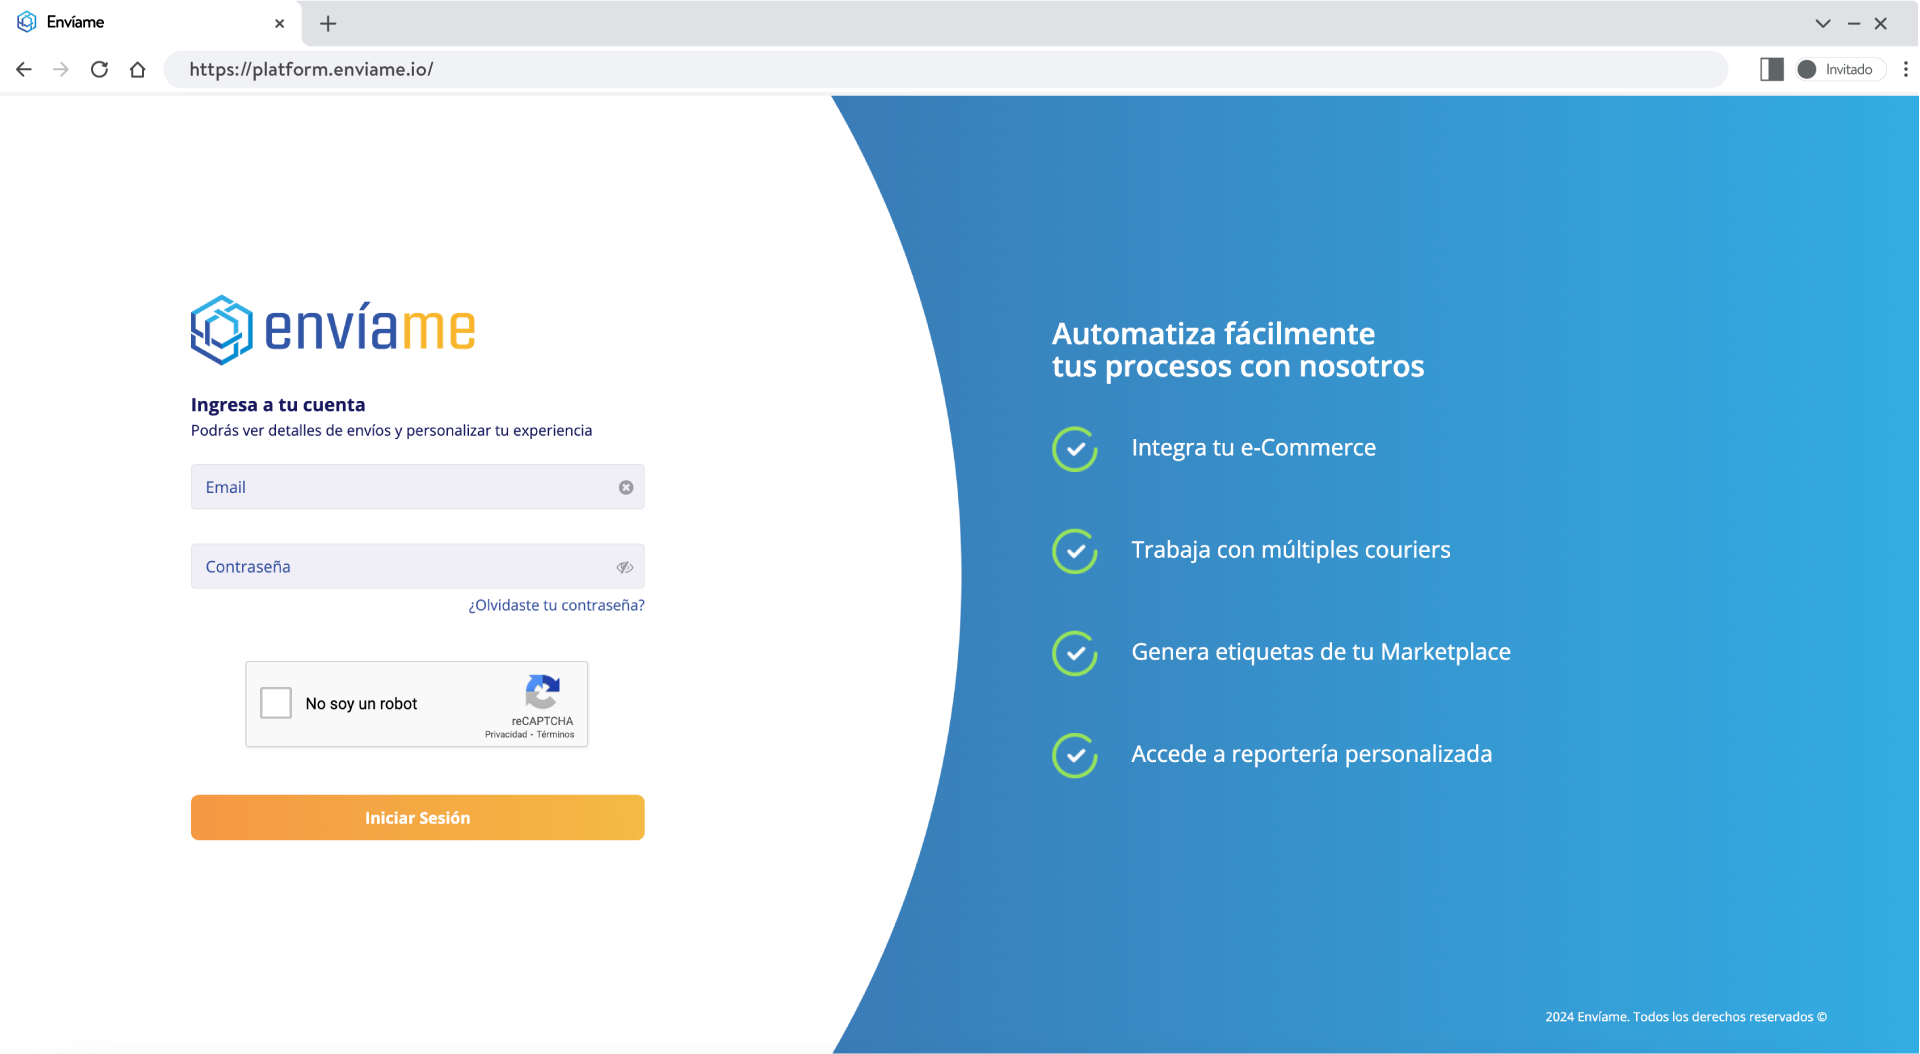Select the Envíame browser tab
1920x1054 pixels.
tap(150, 22)
